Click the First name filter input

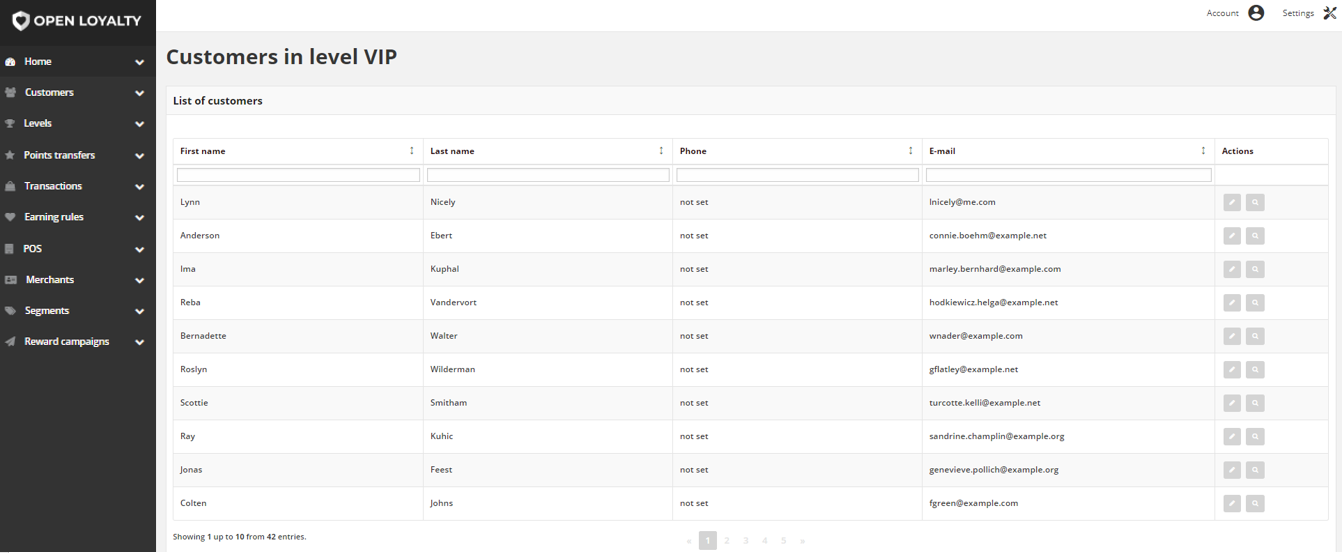(298, 175)
